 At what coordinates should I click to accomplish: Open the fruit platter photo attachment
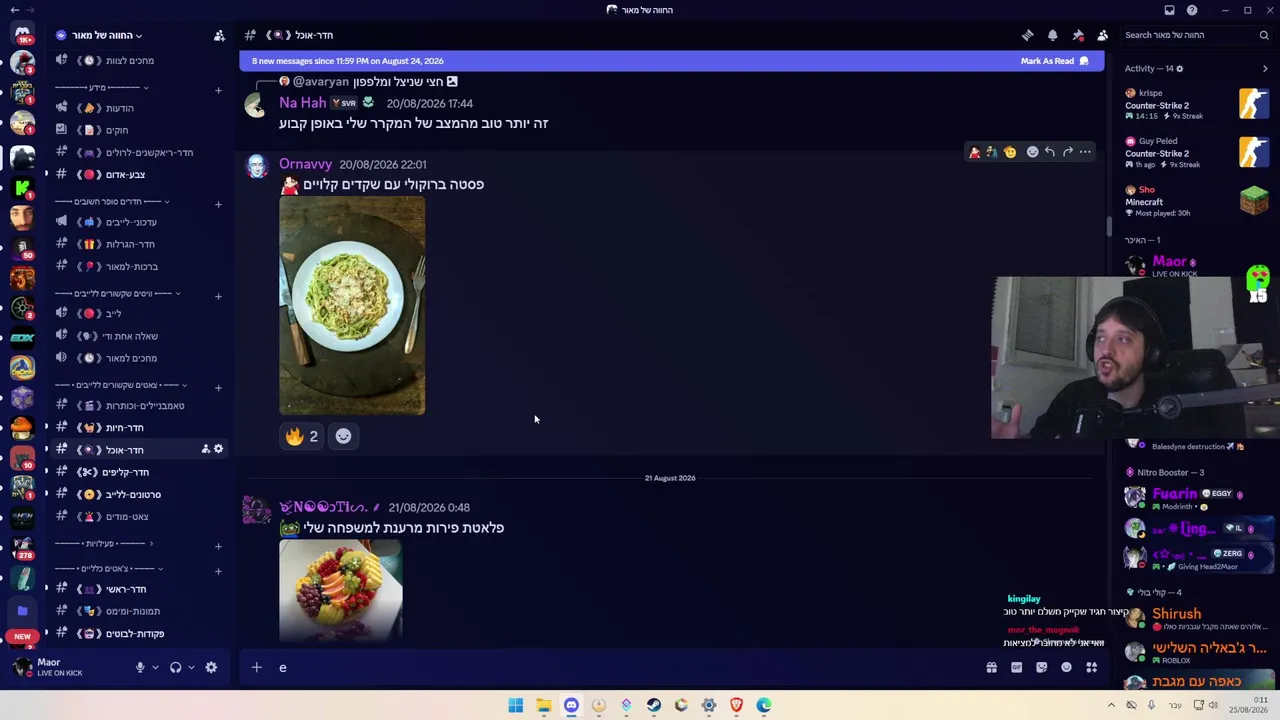(341, 590)
